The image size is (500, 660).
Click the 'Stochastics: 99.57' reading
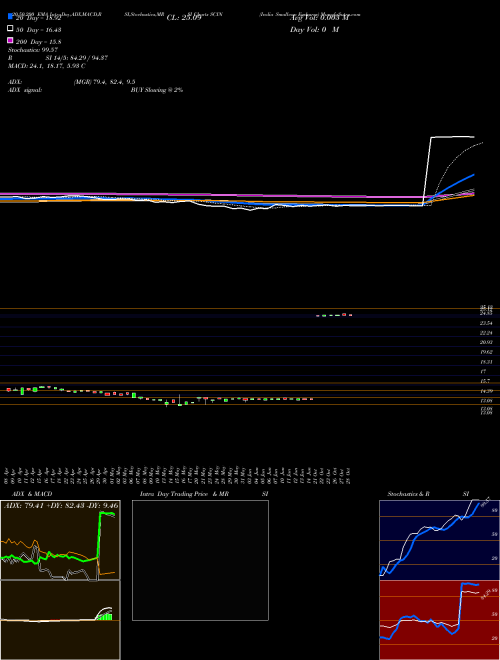(x=33, y=50)
